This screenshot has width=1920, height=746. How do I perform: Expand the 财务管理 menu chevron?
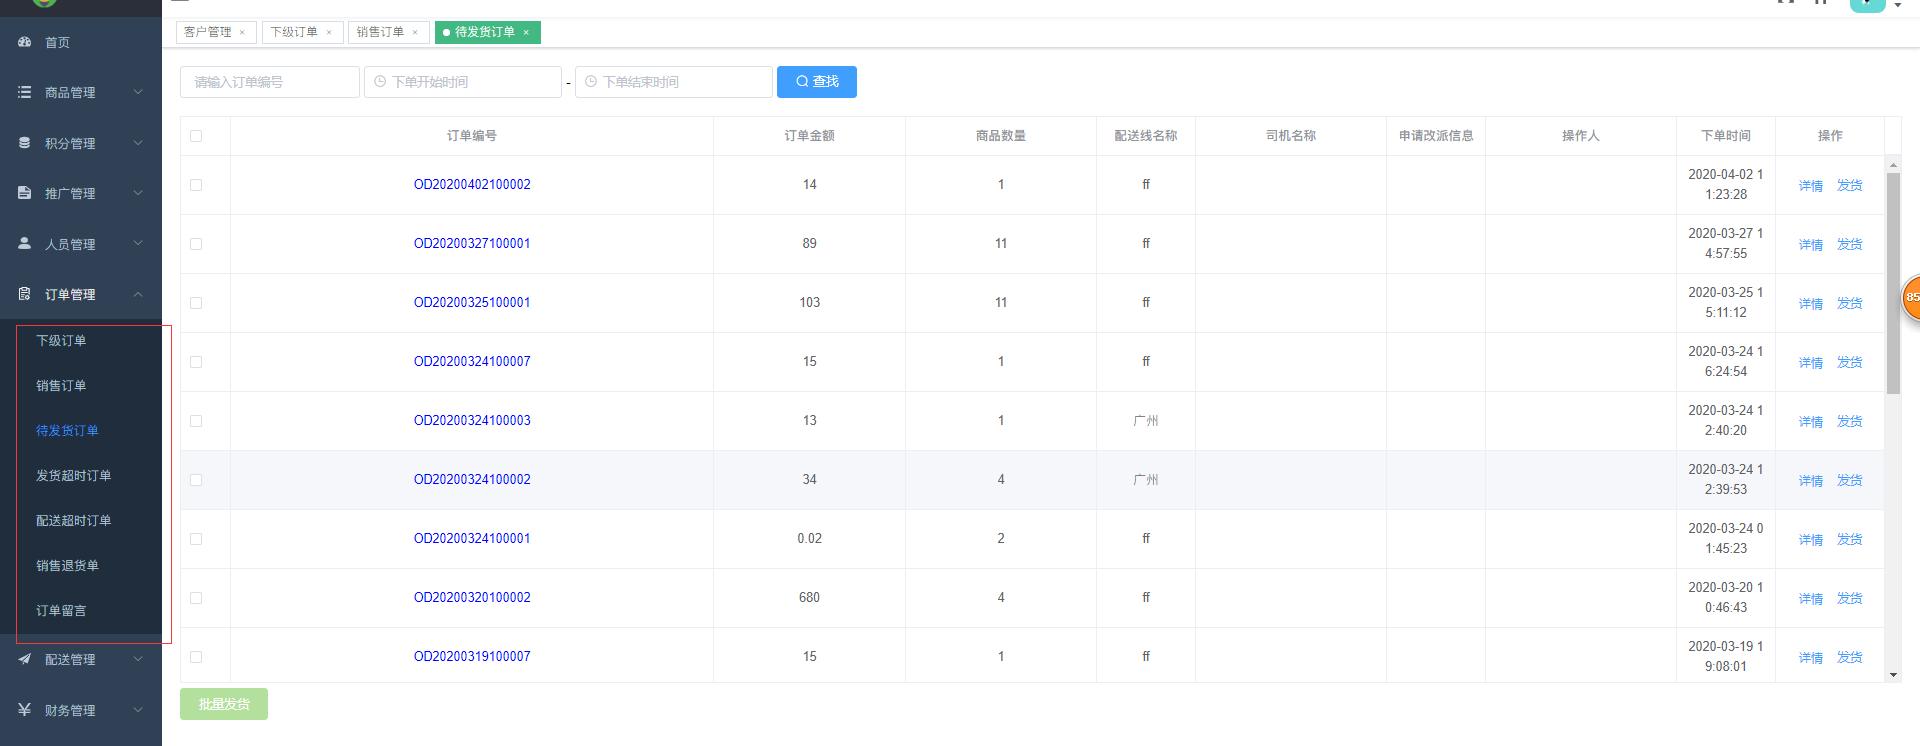[x=138, y=710]
